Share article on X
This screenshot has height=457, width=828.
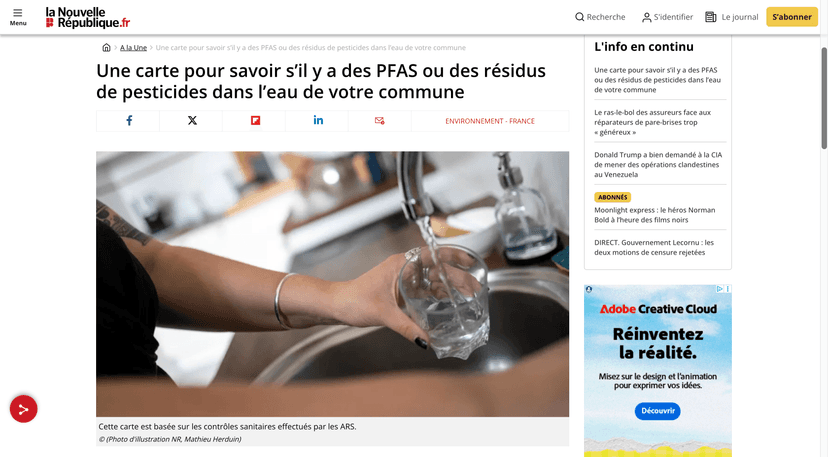pos(192,120)
